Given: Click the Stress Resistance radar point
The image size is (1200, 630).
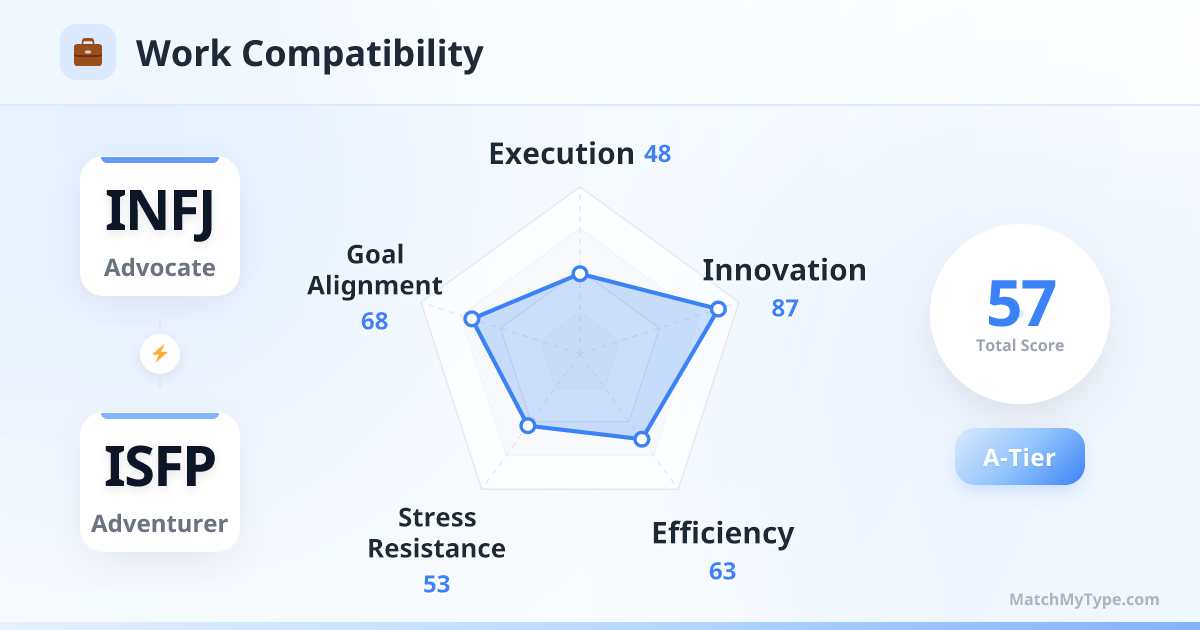Looking at the screenshot, I should (x=528, y=426).
